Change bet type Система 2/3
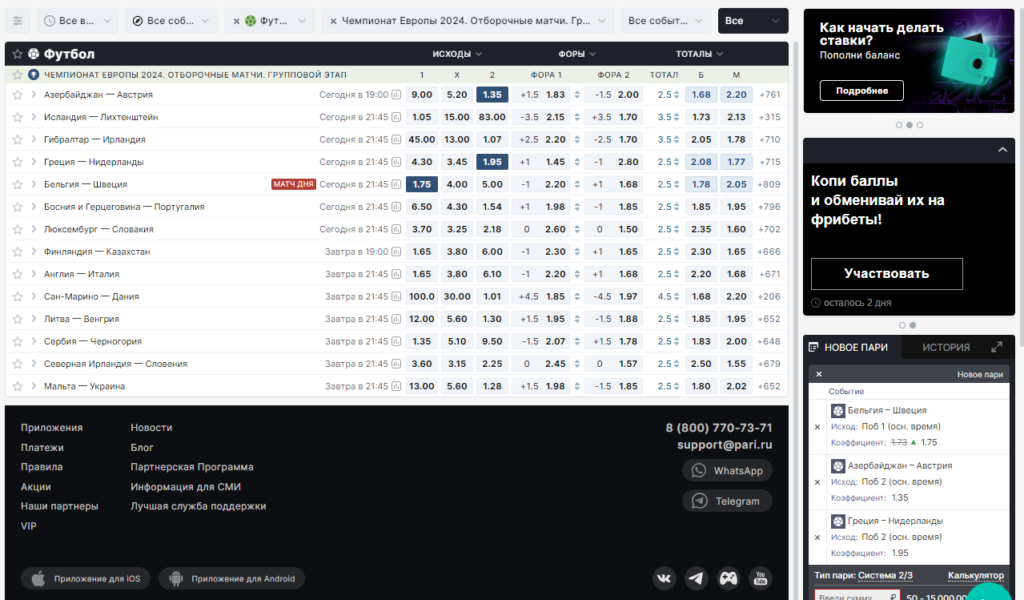1024x600 pixels. pyautogui.click(x=885, y=575)
